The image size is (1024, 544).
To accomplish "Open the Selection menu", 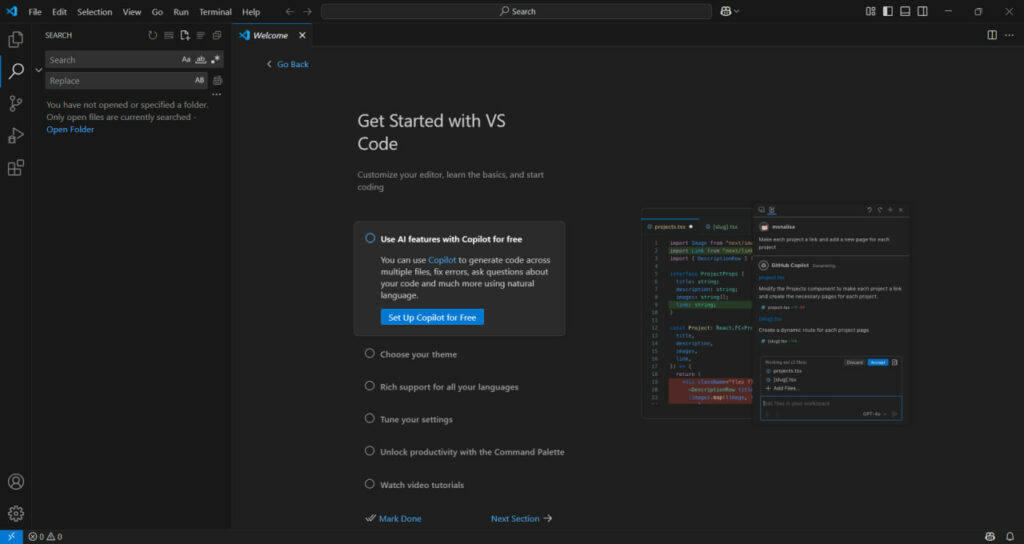I will point(95,12).
